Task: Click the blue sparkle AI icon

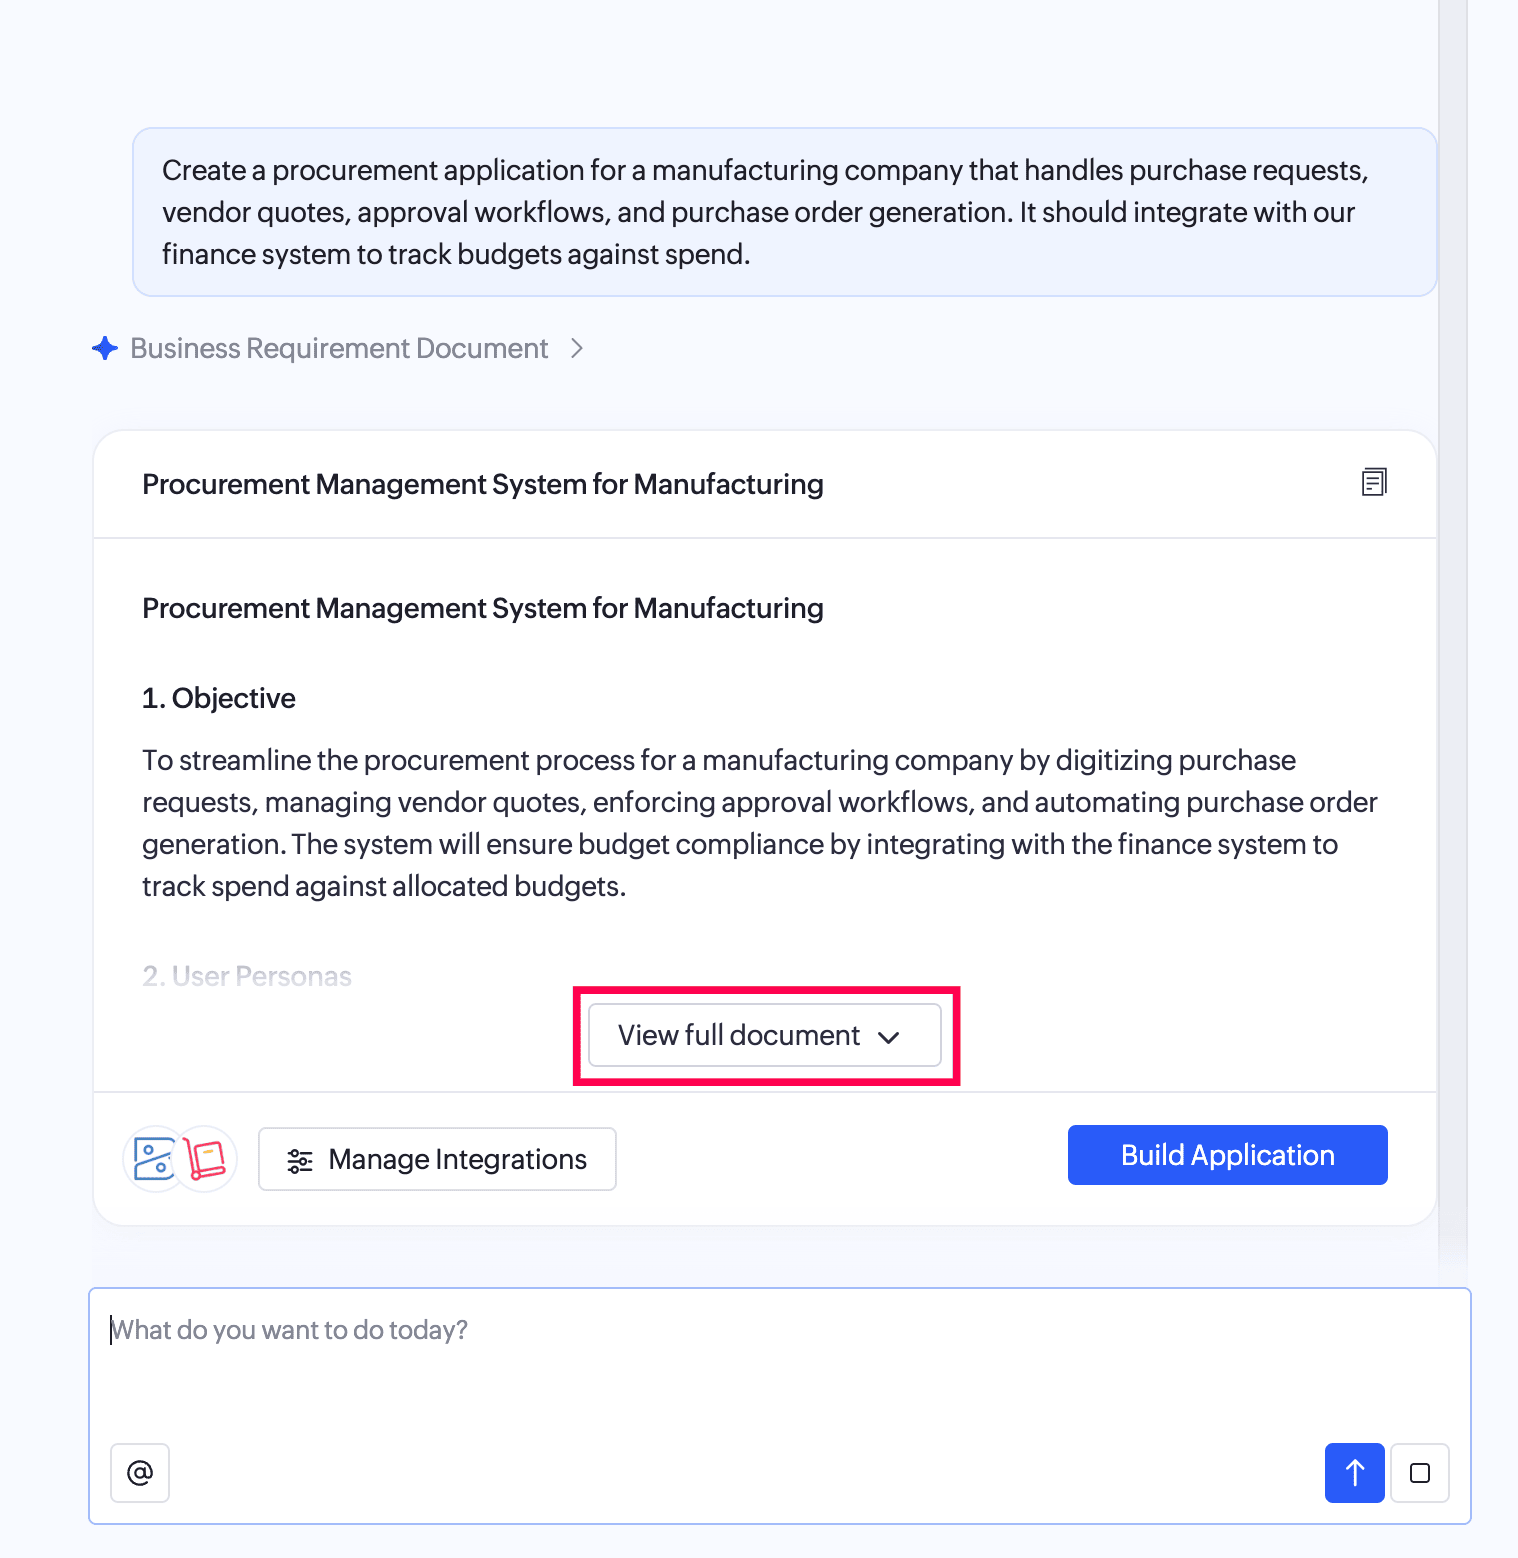Action: (x=105, y=348)
